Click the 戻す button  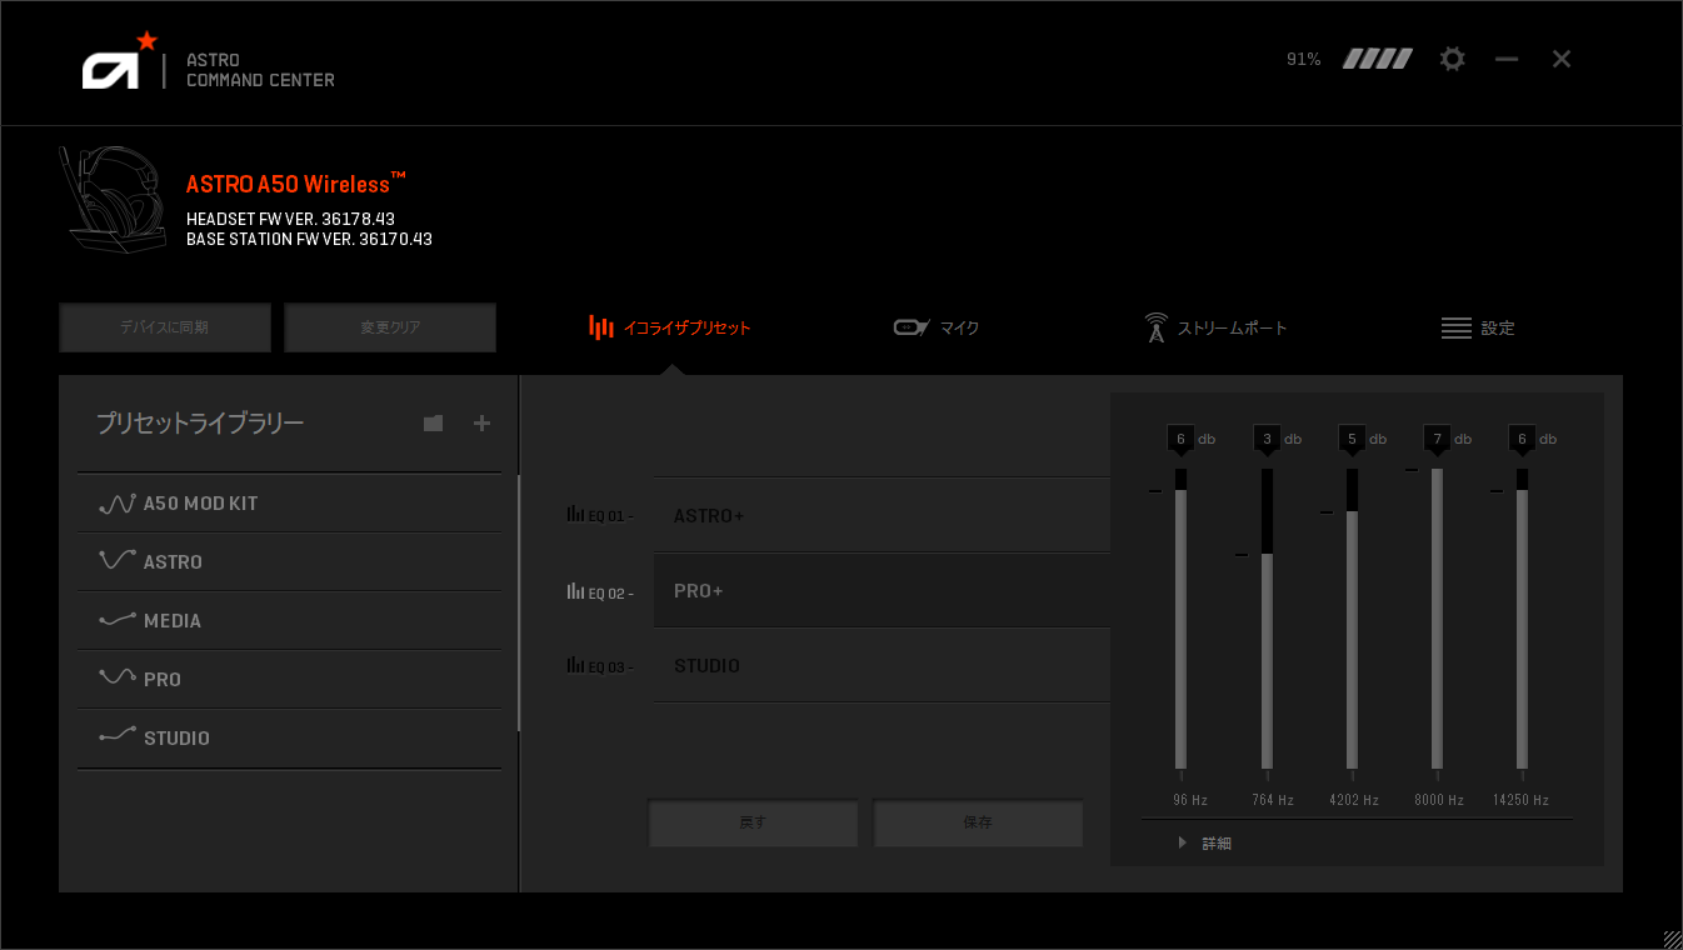point(753,822)
